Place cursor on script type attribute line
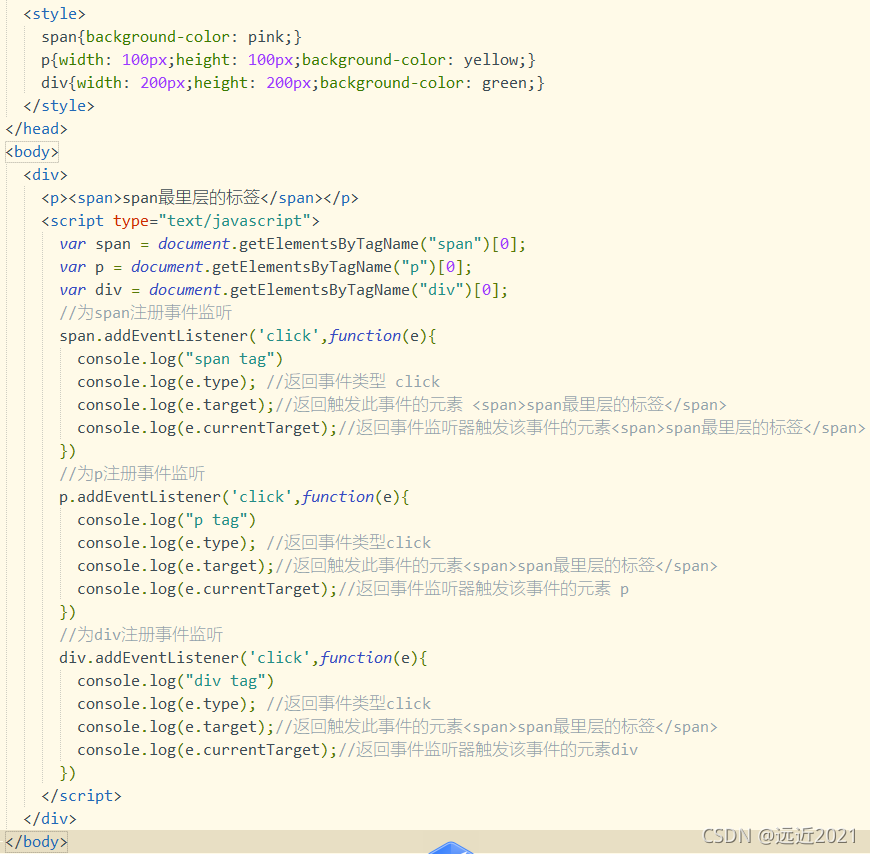The width and height of the screenshot is (870, 854). pyautogui.click(x=180, y=221)
